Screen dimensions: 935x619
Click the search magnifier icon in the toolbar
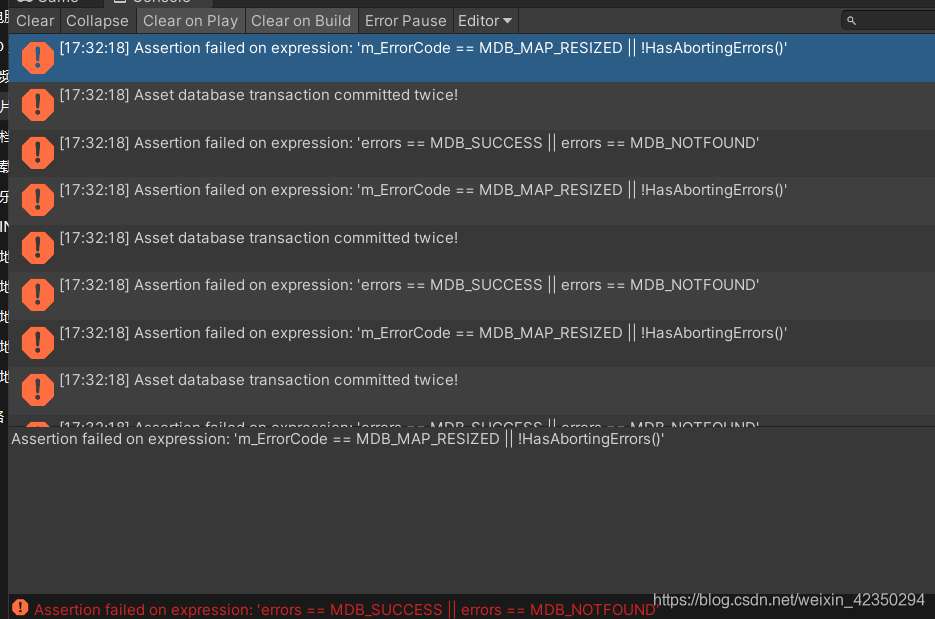851,20
